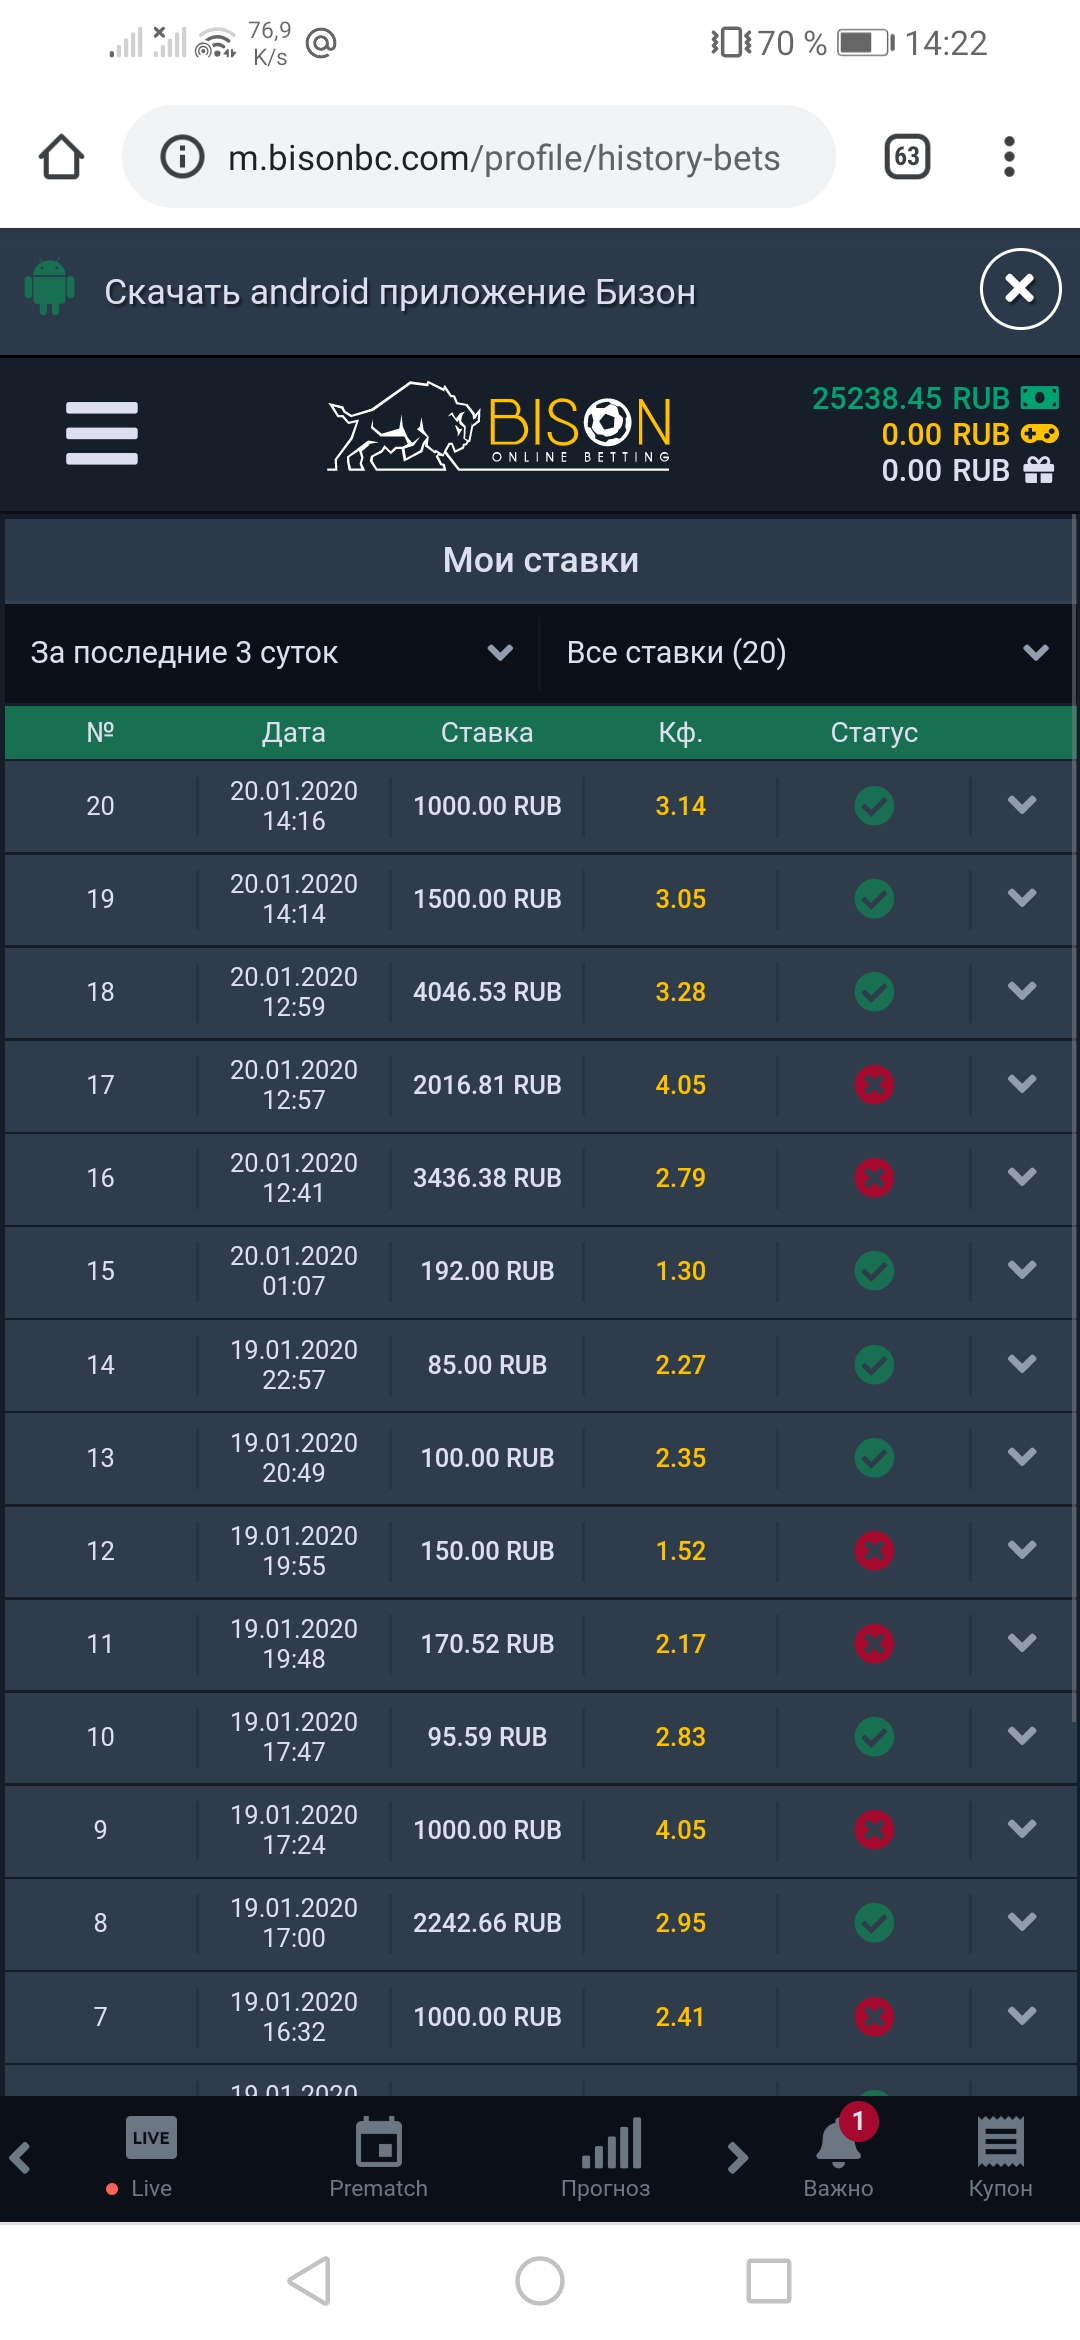Tap the lost status icon of bet 16
This screenshot has width=1080, height=2340.
[874, 1177]
